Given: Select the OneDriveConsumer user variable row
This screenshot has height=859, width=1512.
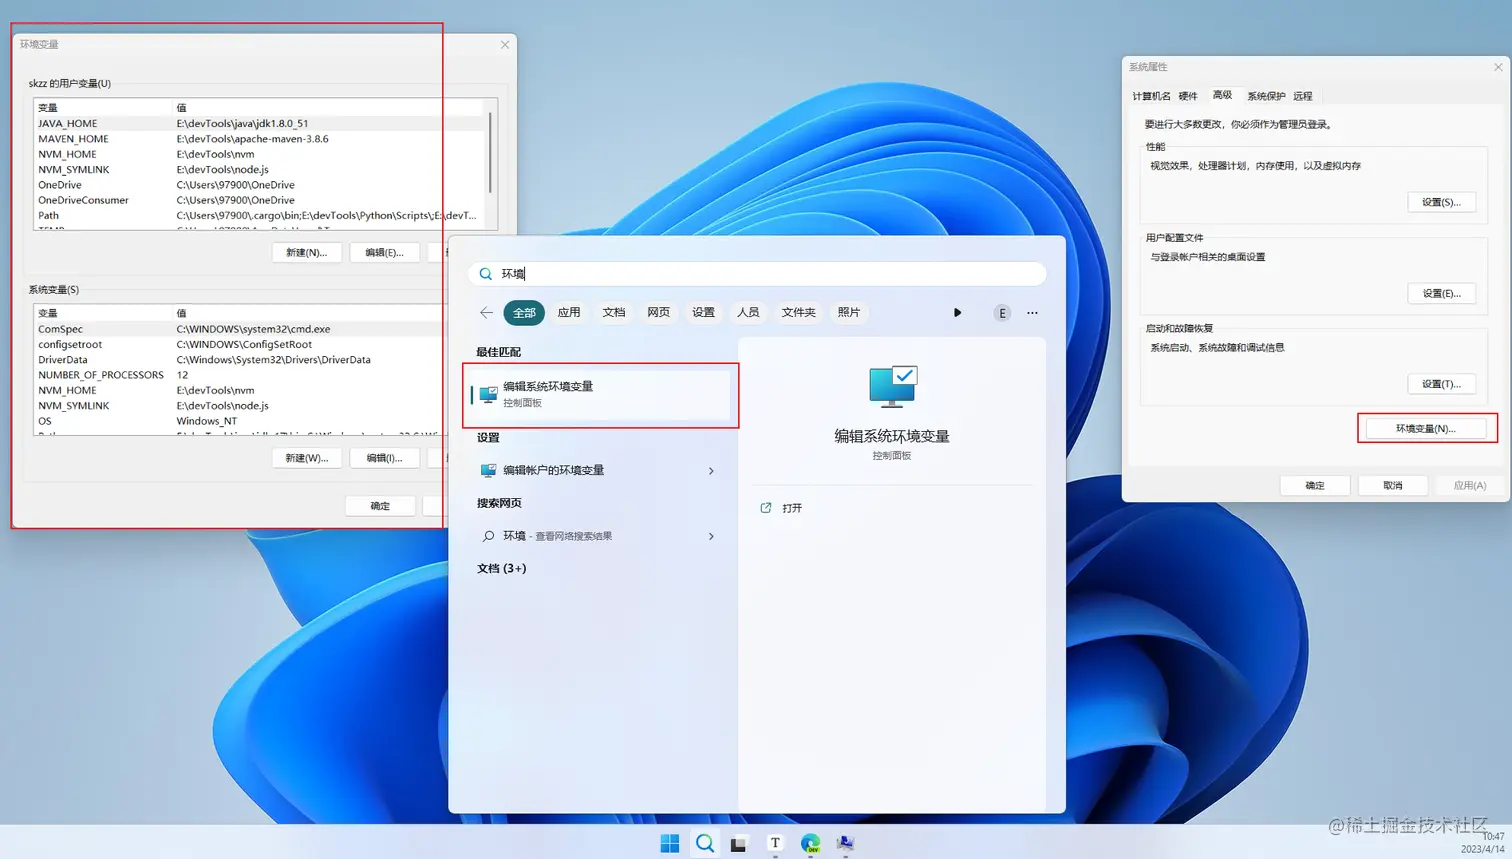Looking at the screenshot, I should (x=260, y=200).
